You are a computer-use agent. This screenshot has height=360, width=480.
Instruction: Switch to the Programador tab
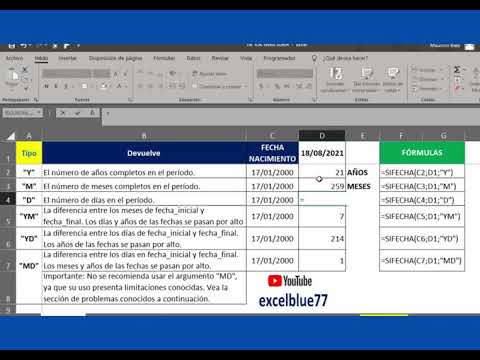279,58
